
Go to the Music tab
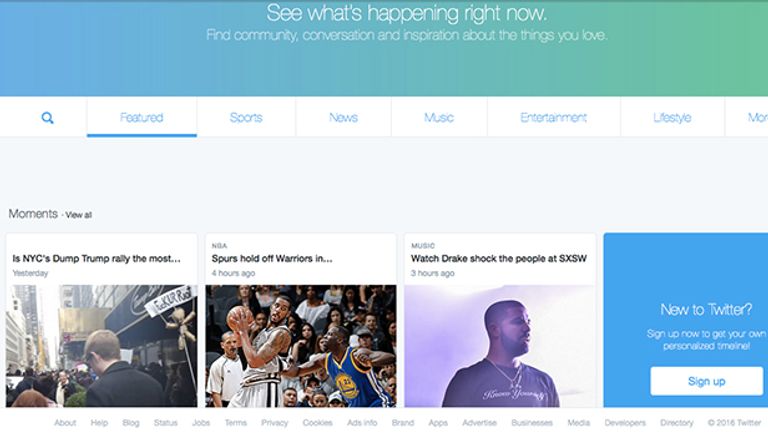(439, 118)
